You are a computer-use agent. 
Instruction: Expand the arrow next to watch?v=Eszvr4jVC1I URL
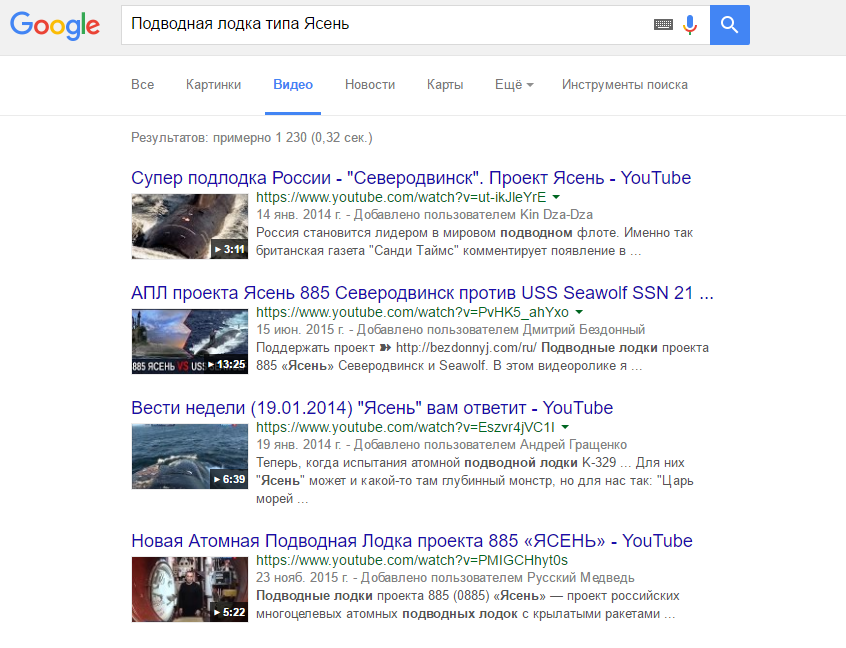[x=565, y=427]
